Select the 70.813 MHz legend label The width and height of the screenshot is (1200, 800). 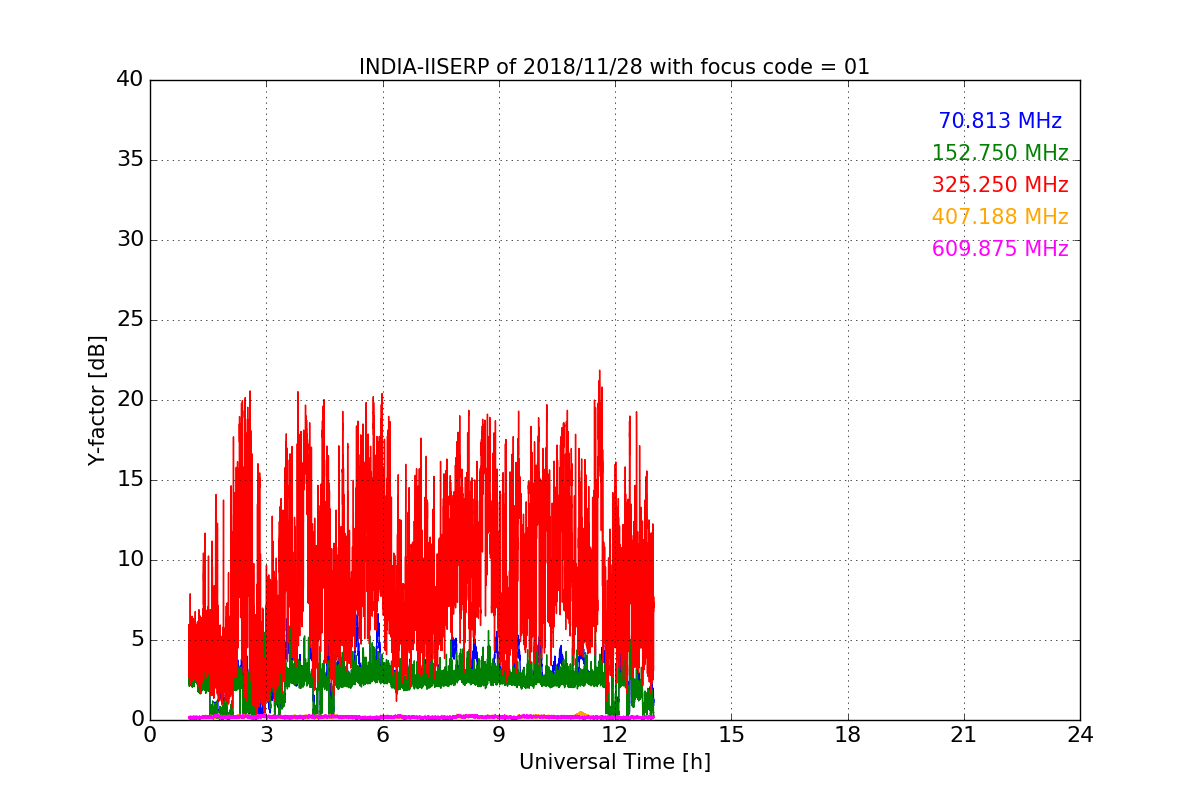[1000, 121]
